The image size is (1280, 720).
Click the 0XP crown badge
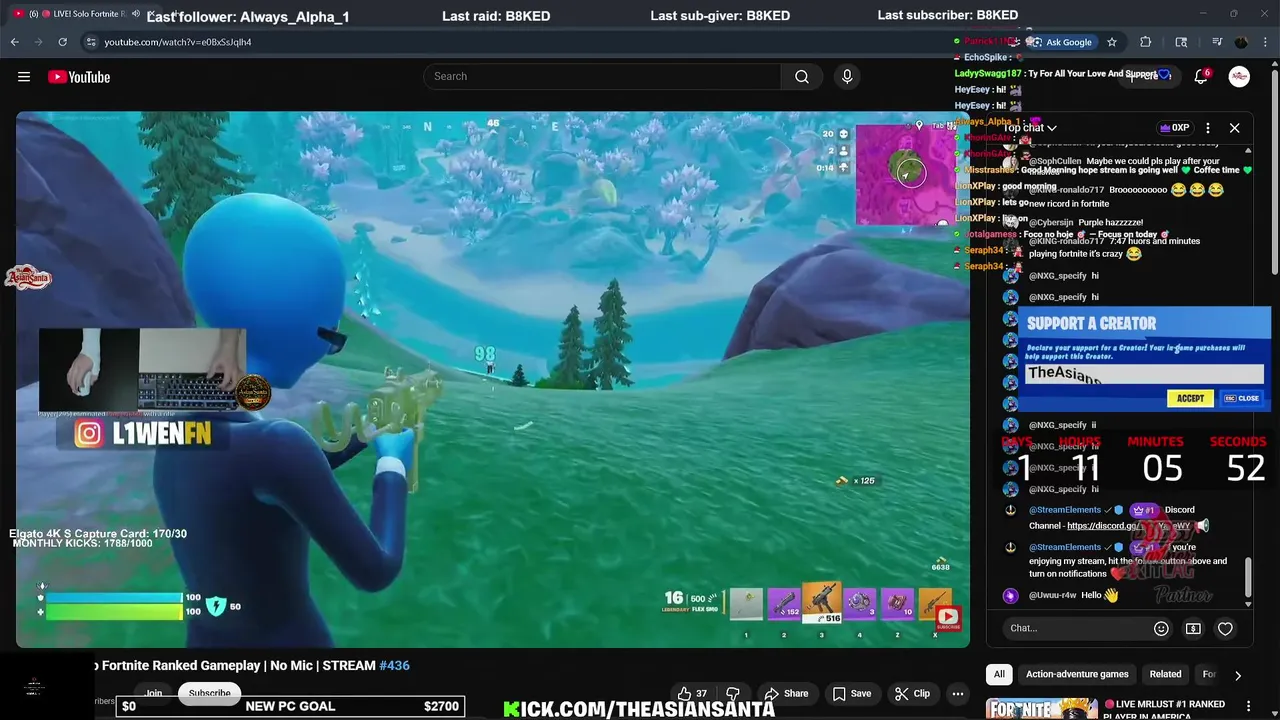(x=1174, y=128)
